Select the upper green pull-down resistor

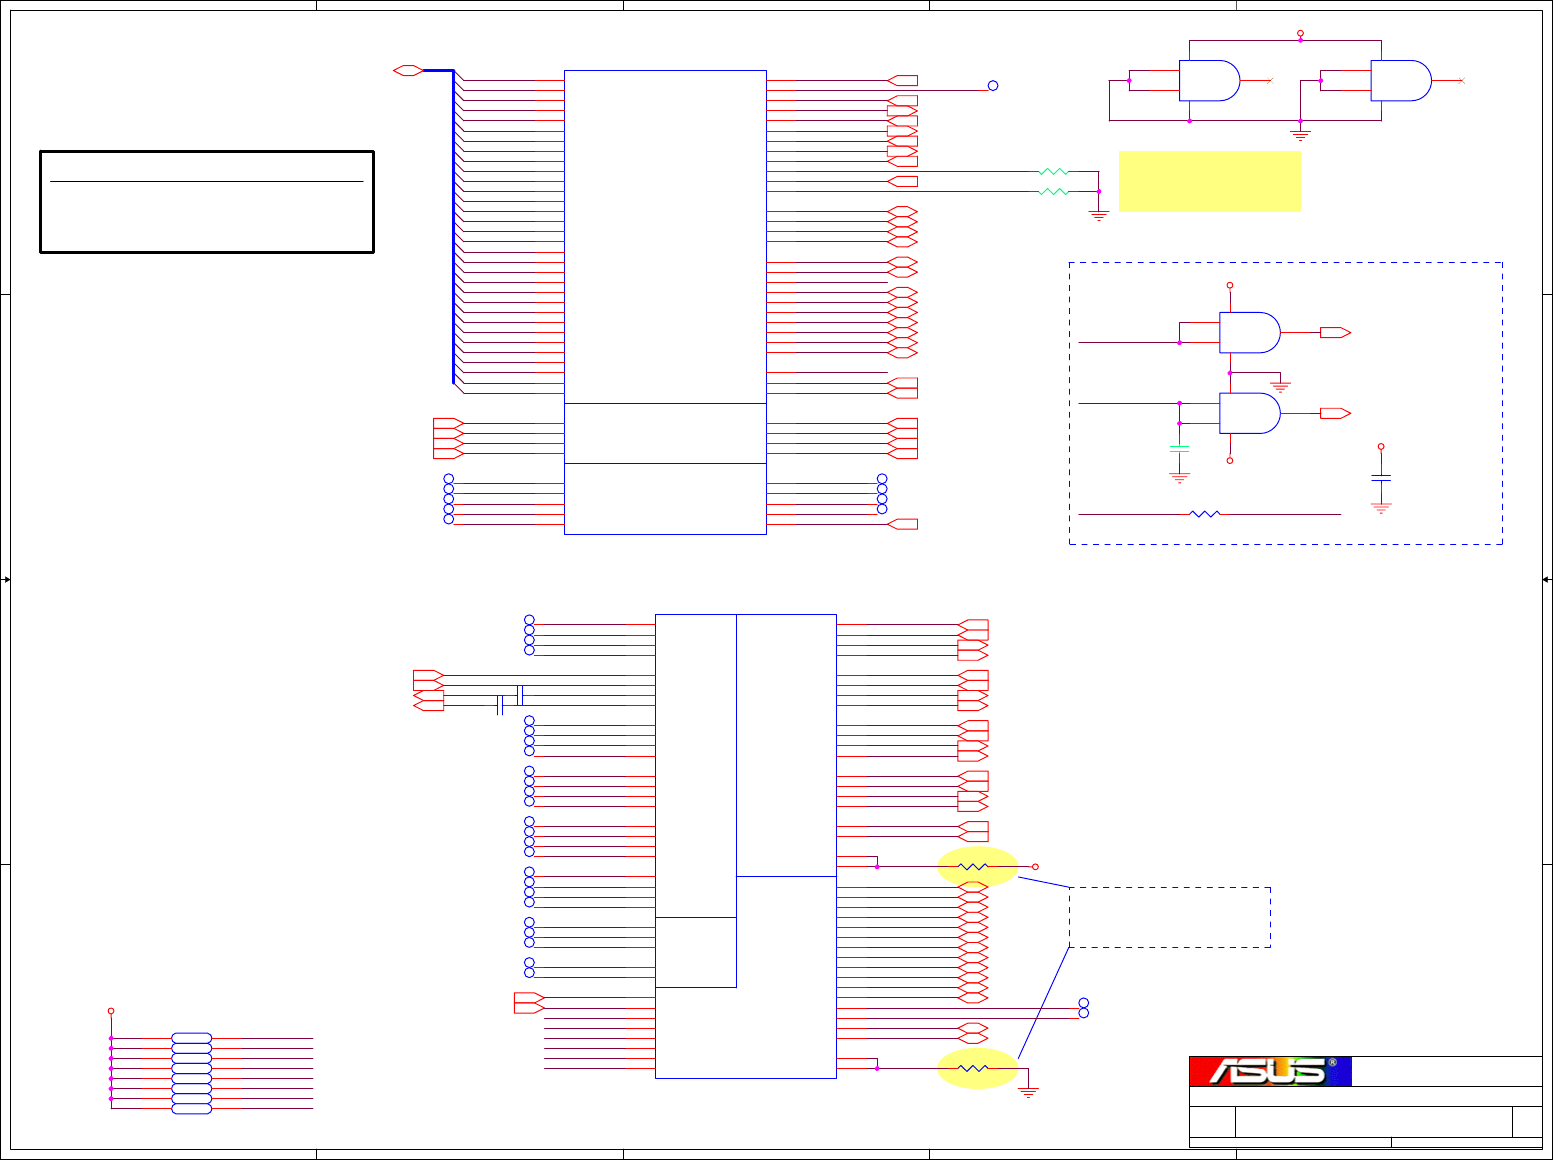coord(1054,172)
